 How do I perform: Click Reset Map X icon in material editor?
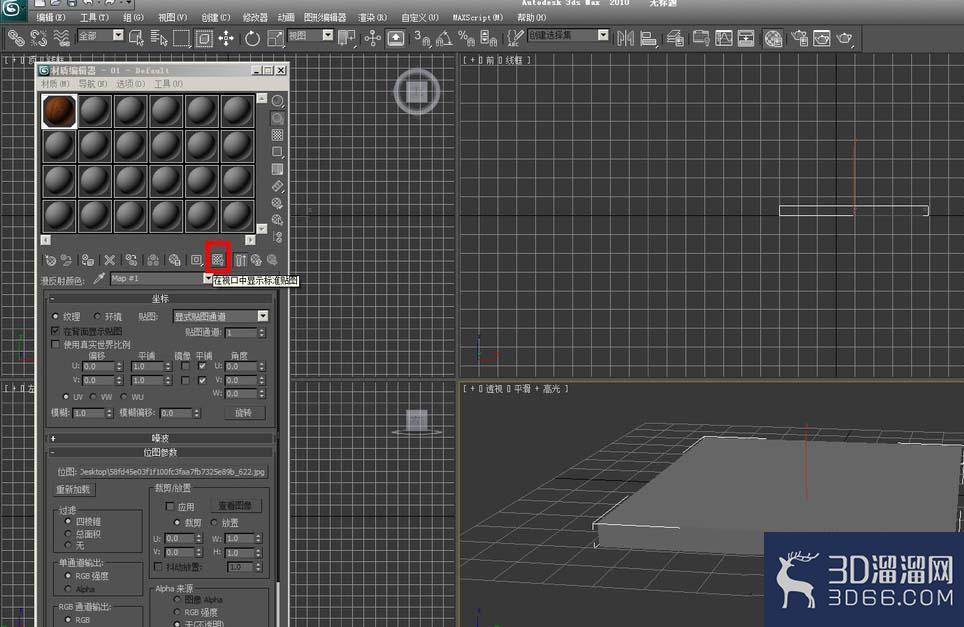(109, 261)
